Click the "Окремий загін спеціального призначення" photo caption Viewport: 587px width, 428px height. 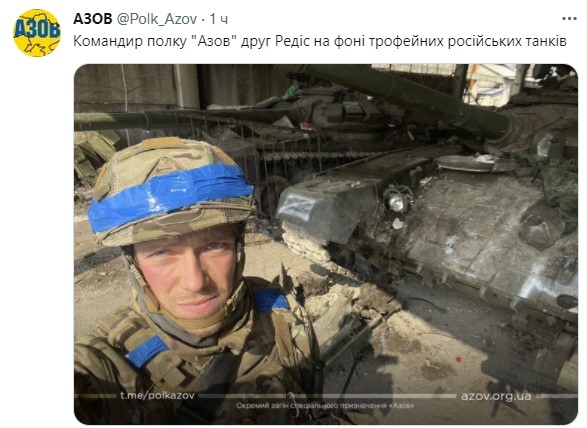(x=325, y=406)
